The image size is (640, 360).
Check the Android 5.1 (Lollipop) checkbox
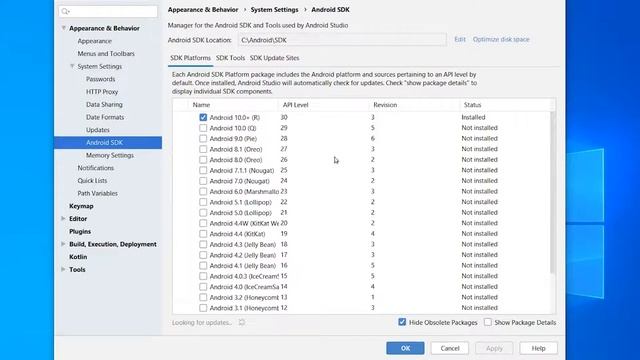coord(203,202)
